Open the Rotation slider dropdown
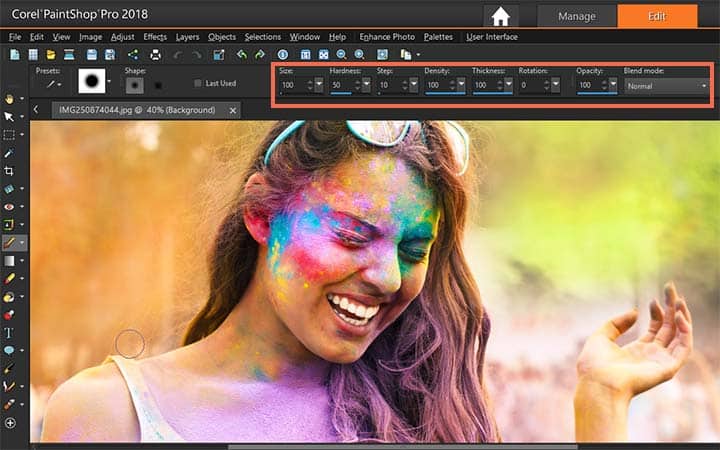 tap(556, 84)
